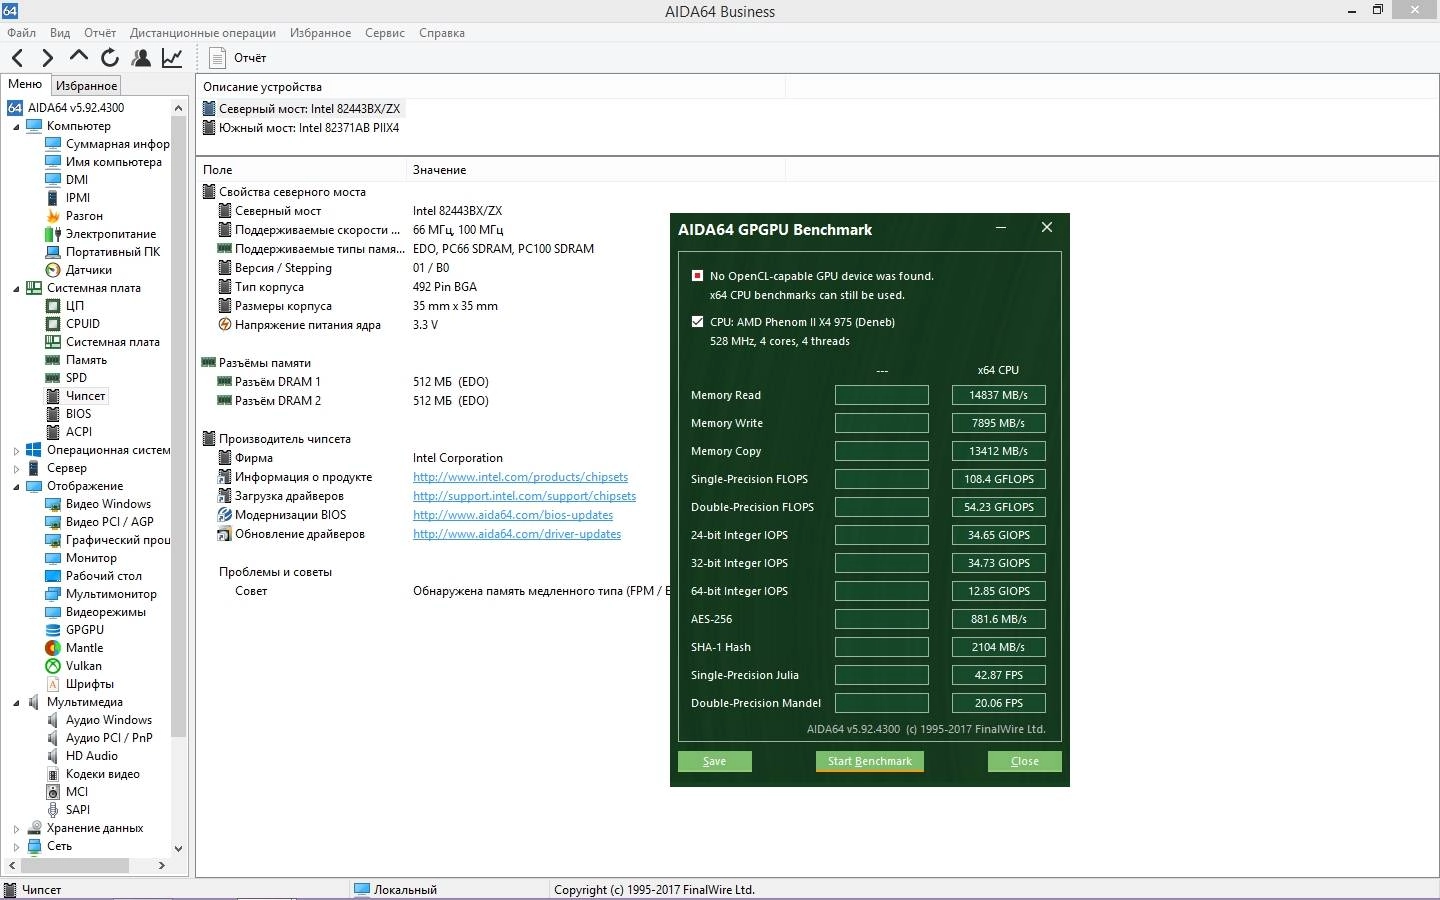1440x900 pixels.
Task: Click the Forward navigation arrow icon
Action: click(x=47, y=58)
